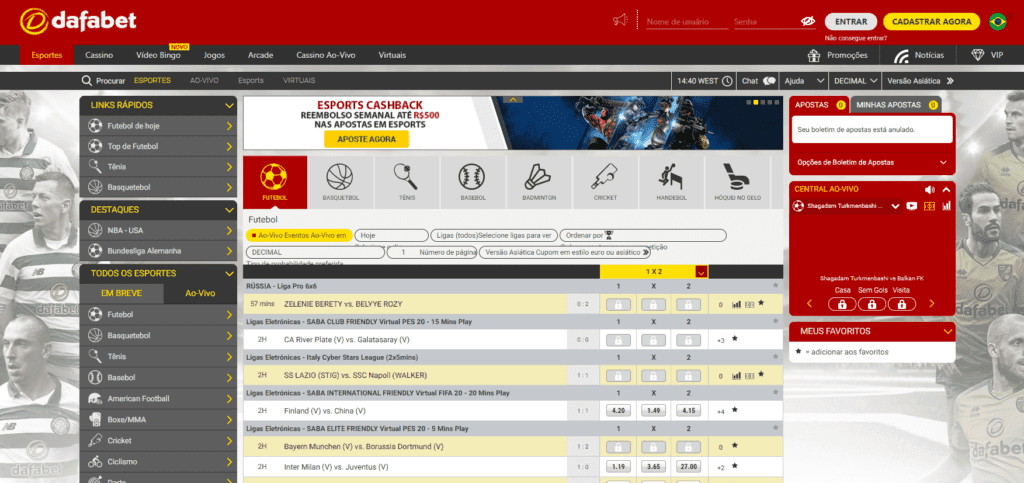Add ZELENIE BERETY match to favorites star
1024x483 pixels.
761,304
